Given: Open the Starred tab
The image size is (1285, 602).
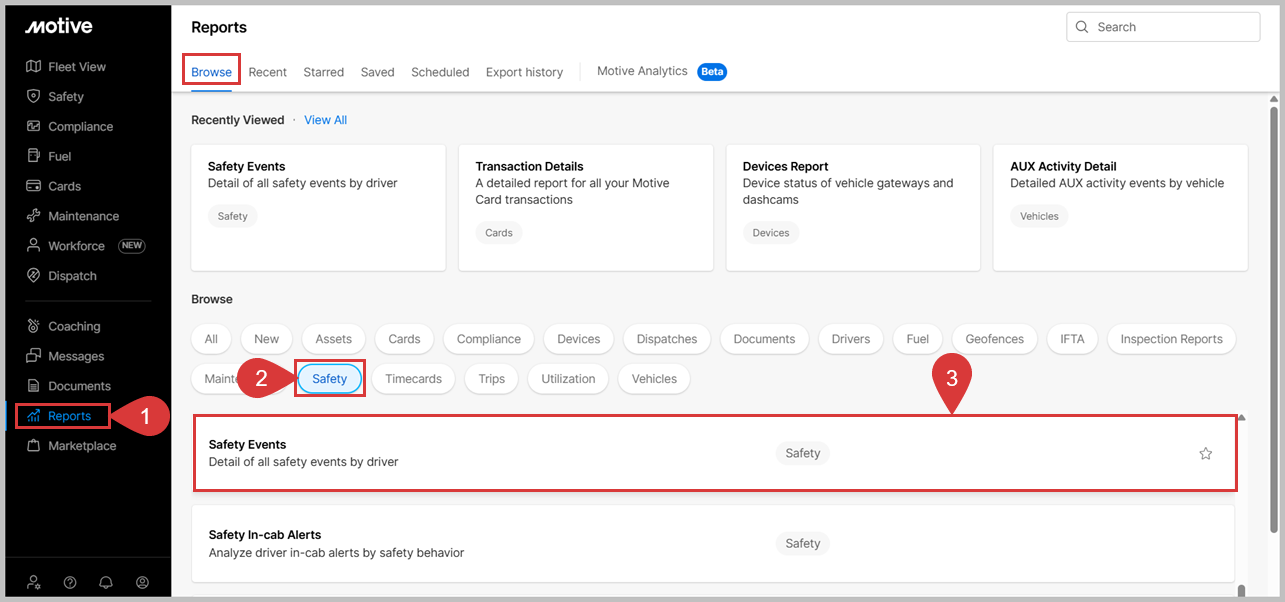Looking at the screenshot, I should [x=324, y=72].
